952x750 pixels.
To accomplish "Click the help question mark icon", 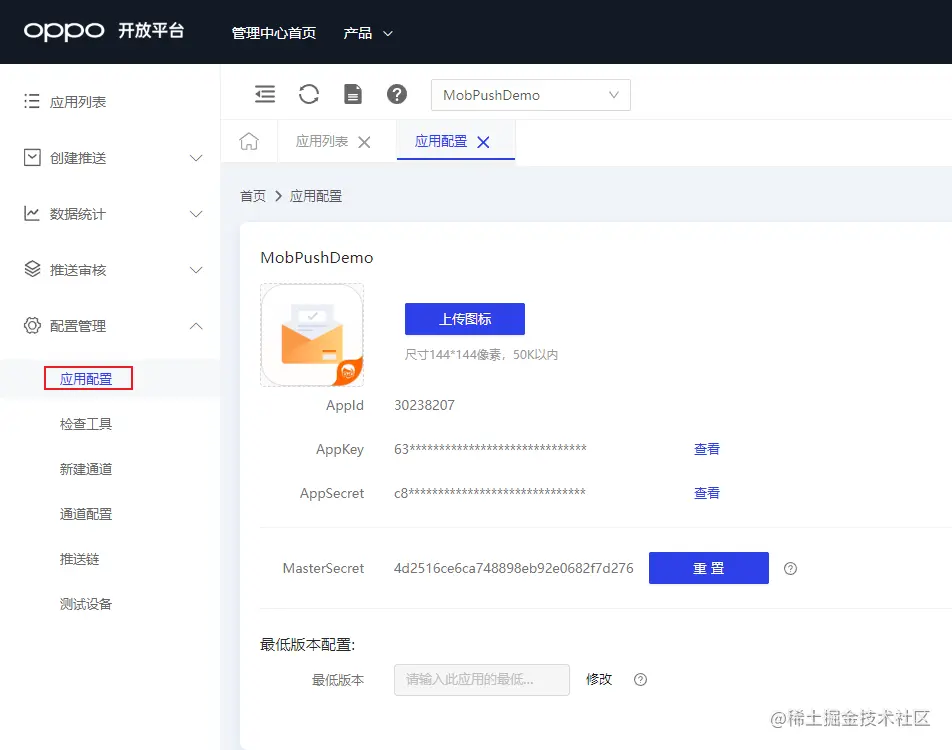I will 396,94.
